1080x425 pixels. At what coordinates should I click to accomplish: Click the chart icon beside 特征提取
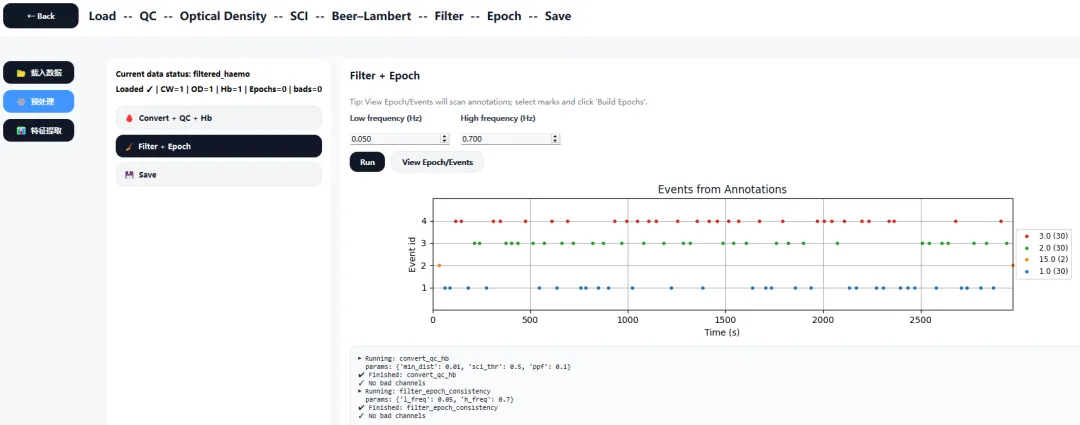click(x=21, y=130)
